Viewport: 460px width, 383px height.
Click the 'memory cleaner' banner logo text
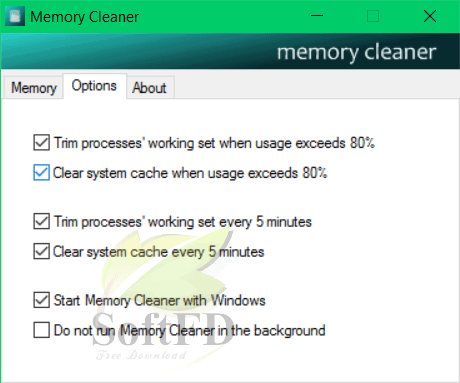point(357,52)
